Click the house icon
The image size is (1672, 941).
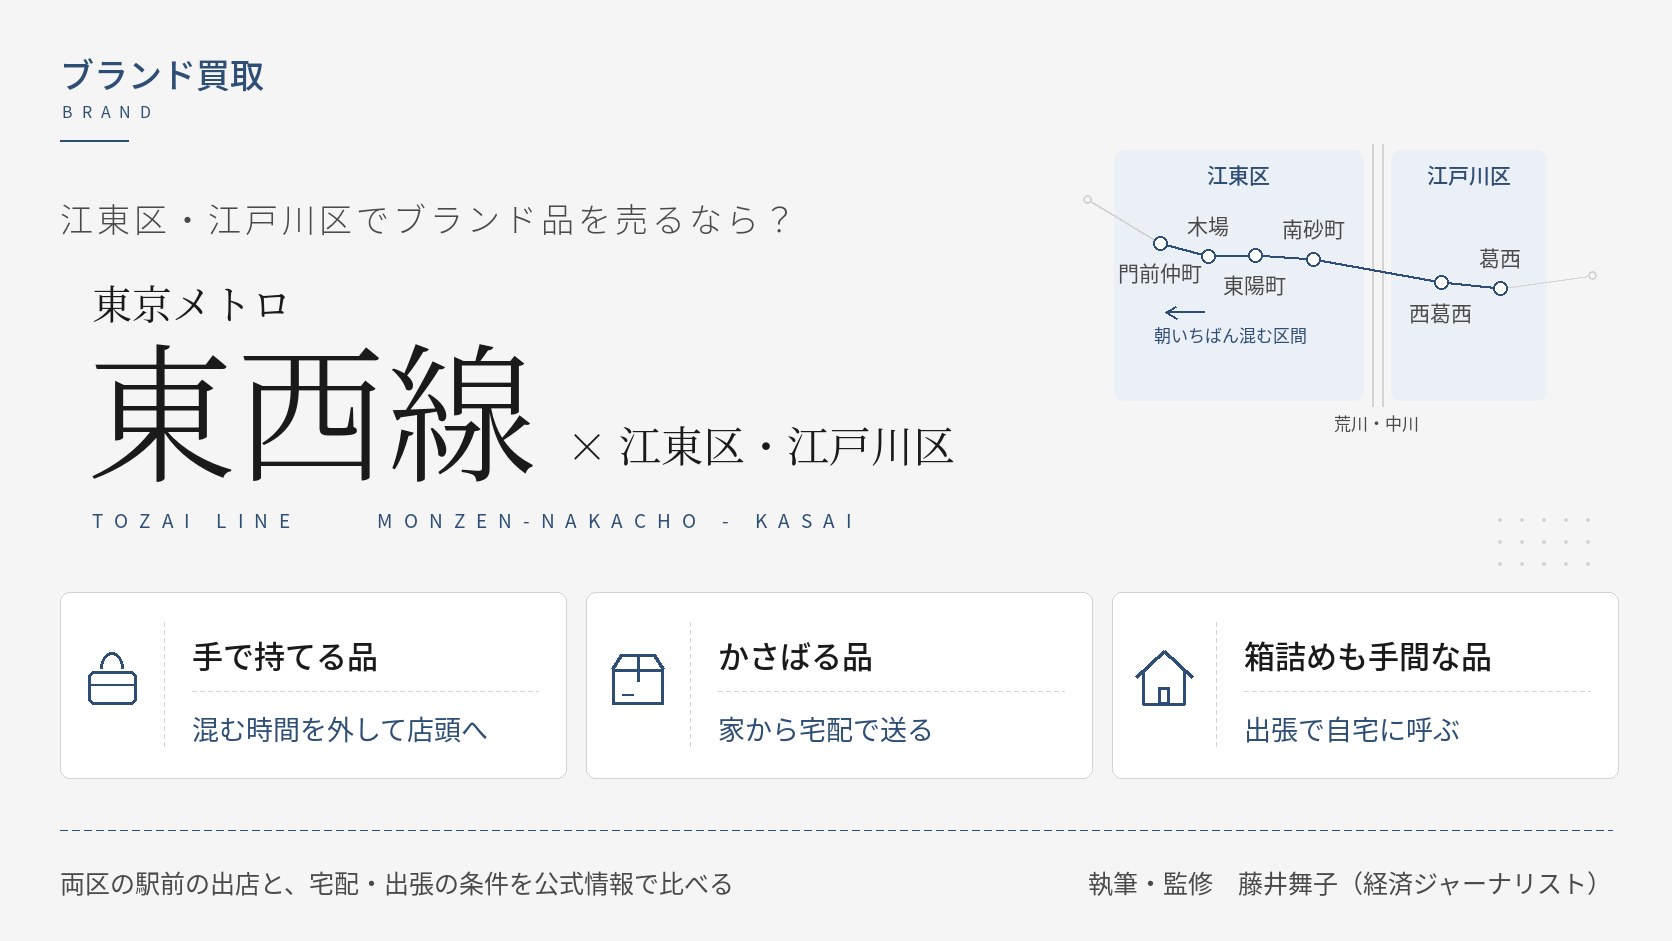(x=1164, y=678)
